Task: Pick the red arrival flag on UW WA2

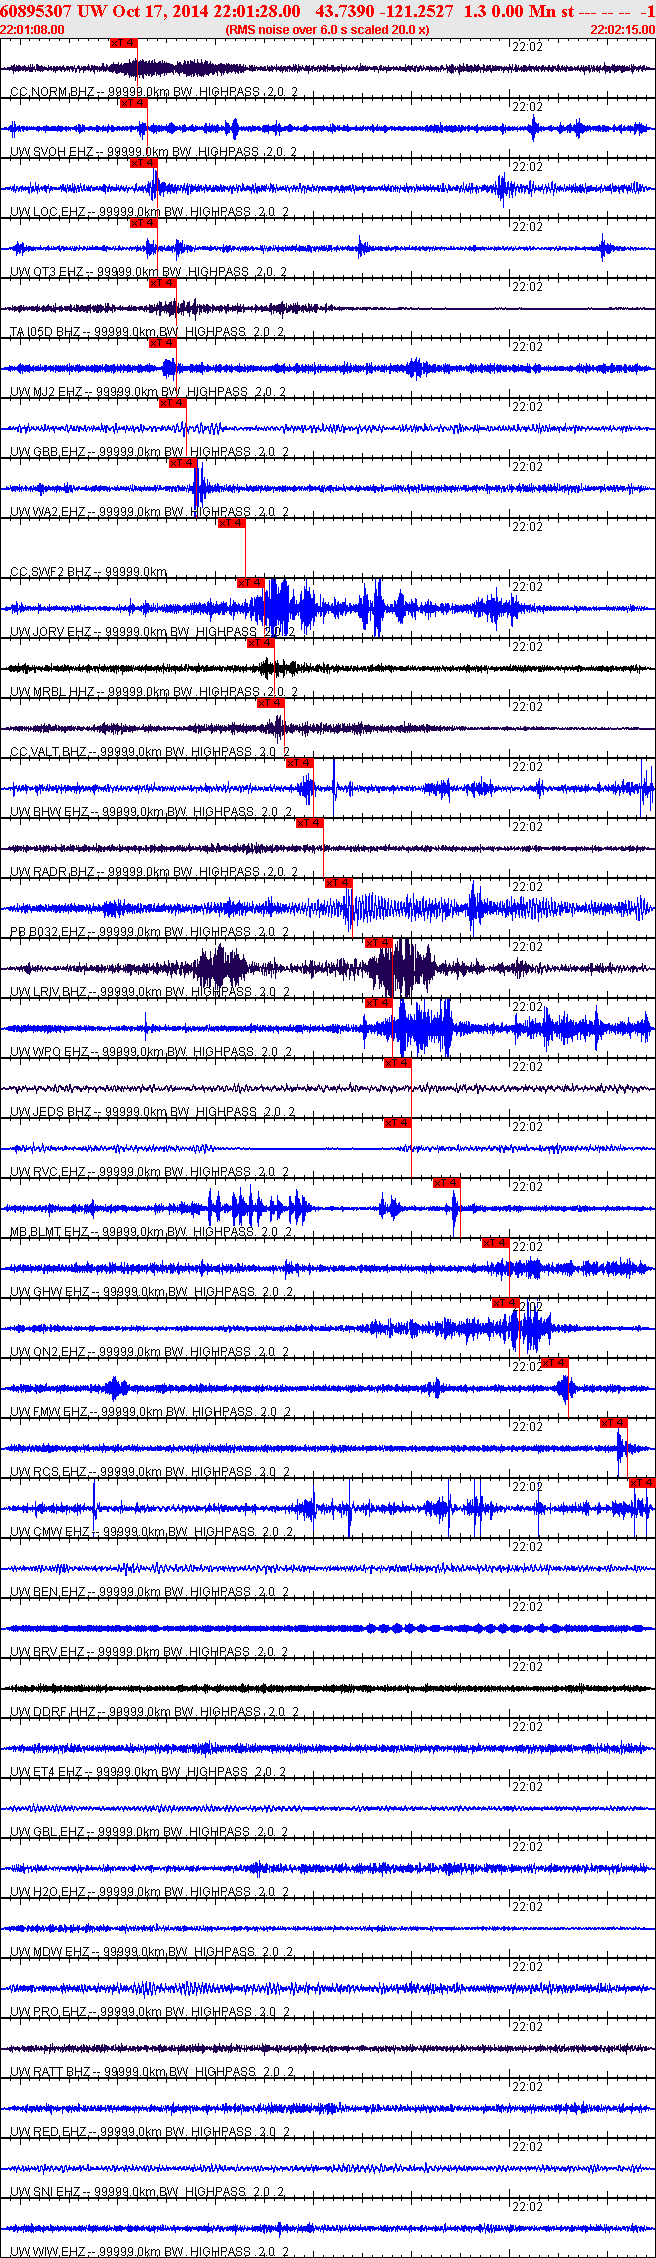Action: [183, 463]
